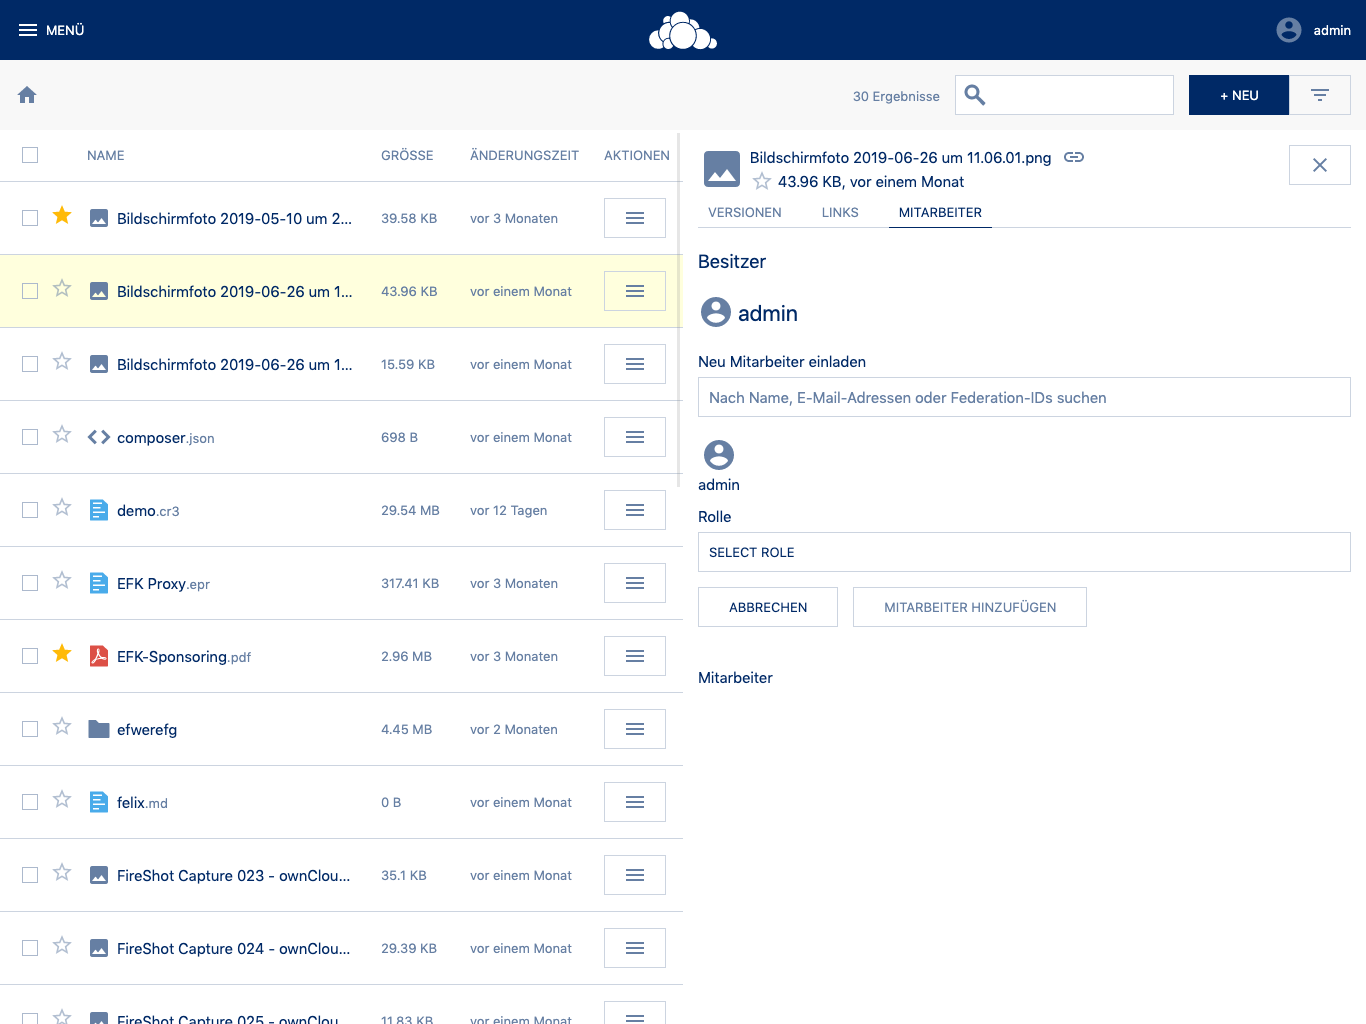The image size is (1366, 1024).
Task: Open actions menu for EFK Proxy.epr
Action: pos(635,583)
